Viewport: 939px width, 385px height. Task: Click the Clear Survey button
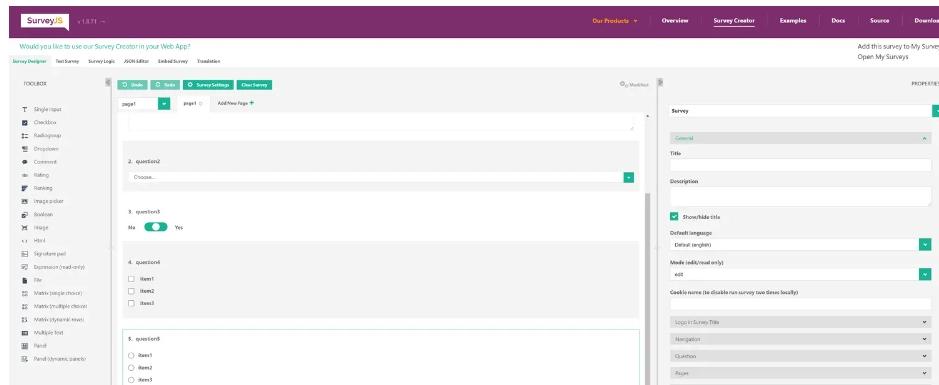pyautogui.click(x=255, y=85)
